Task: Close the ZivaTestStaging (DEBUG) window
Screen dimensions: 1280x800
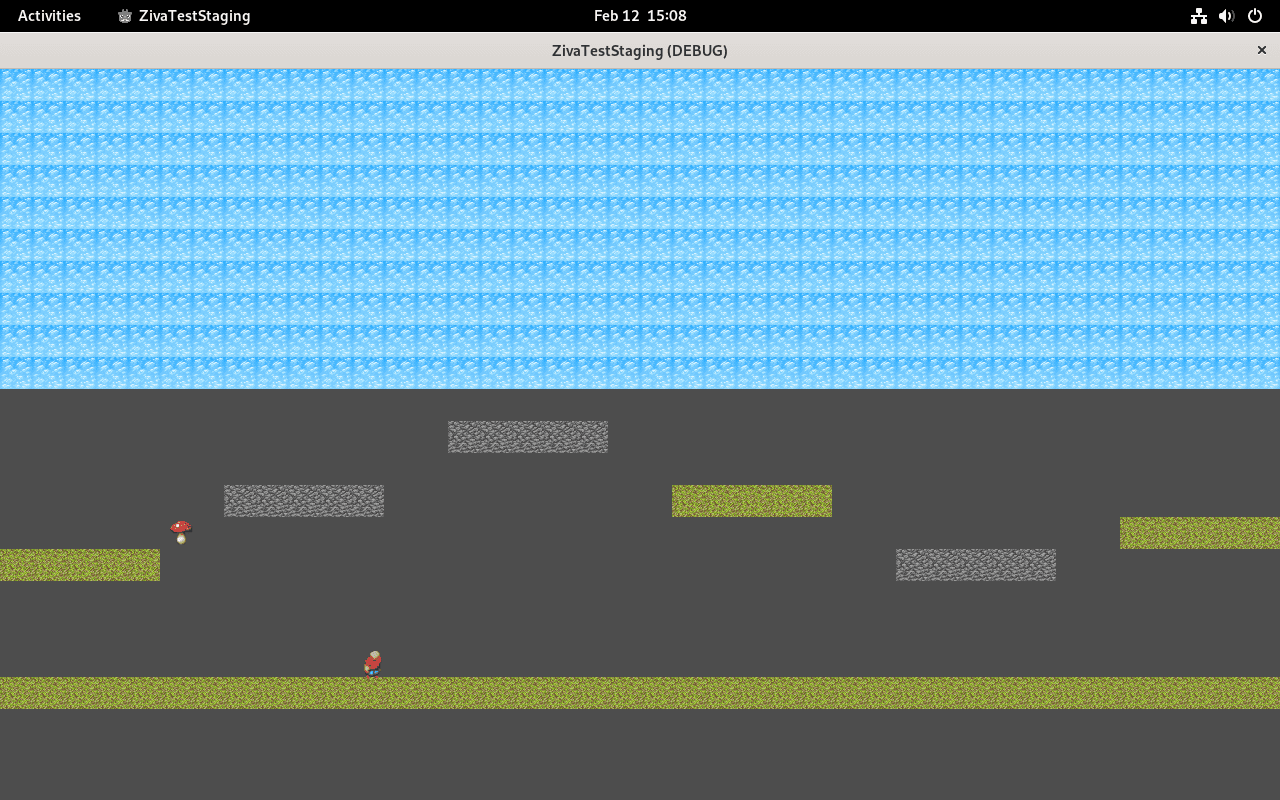Action: click(x=1261, y=49)
